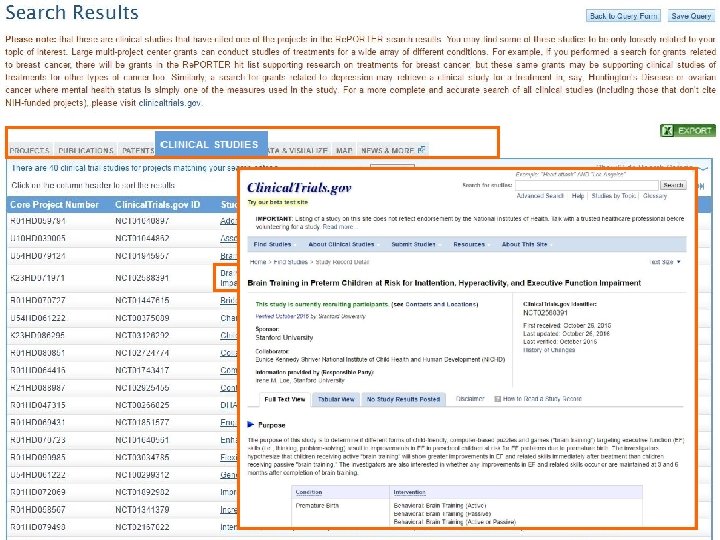
Task: Open the Glossary link
Action: tap(655, 196)
